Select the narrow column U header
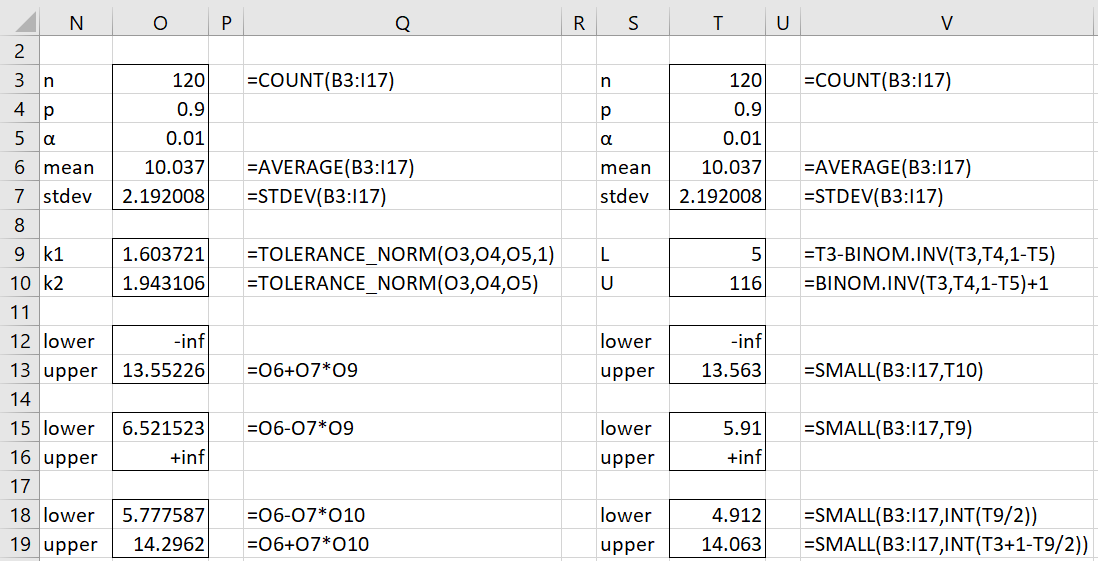Viewport: 1098px width, 561px height. 783,24
